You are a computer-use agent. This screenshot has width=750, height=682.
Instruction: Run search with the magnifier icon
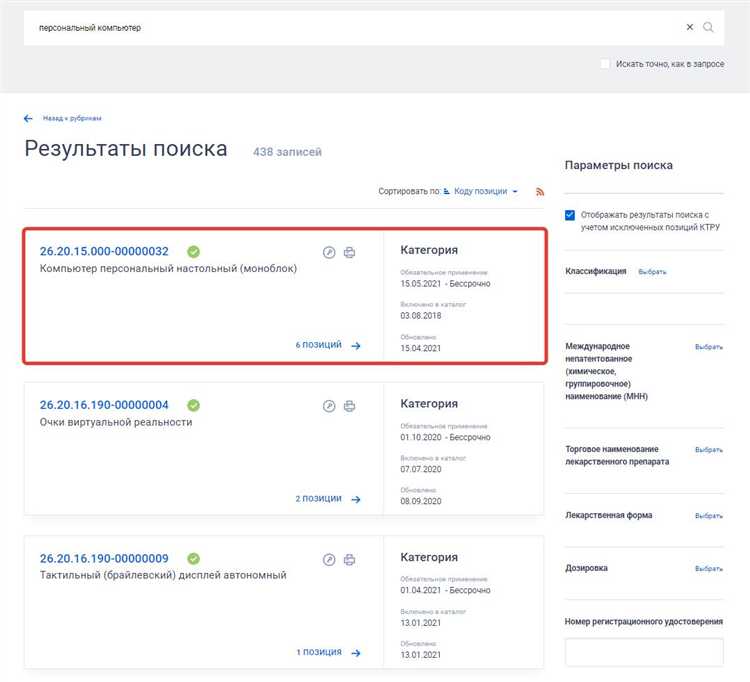(708, 27)
